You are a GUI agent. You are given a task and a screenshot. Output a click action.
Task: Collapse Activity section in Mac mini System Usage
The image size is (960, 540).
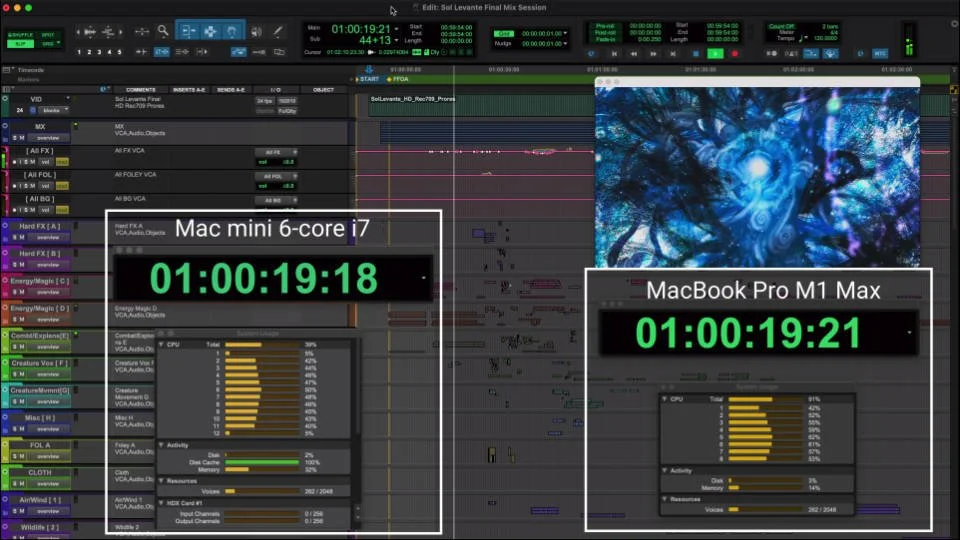coord(162,445)
